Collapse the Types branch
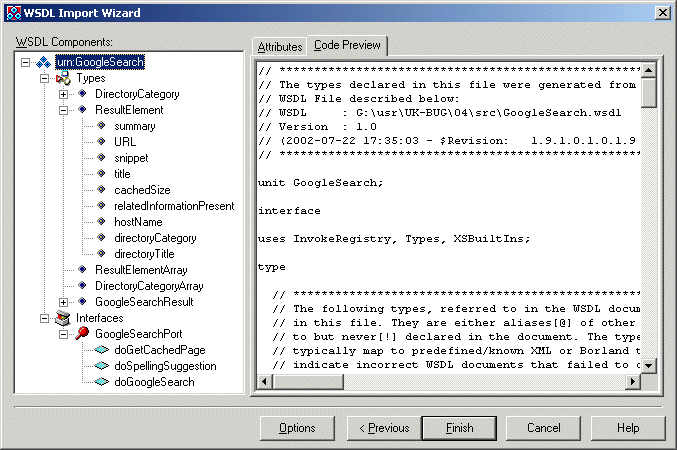The height and width of the screenshot is (450, 677). pos(44,78)
